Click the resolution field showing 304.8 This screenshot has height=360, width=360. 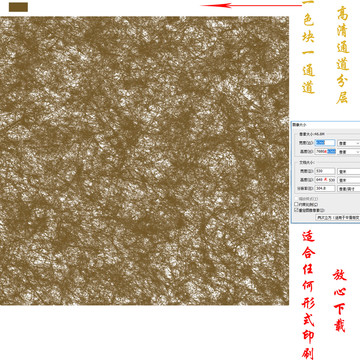tap(325, 188)
